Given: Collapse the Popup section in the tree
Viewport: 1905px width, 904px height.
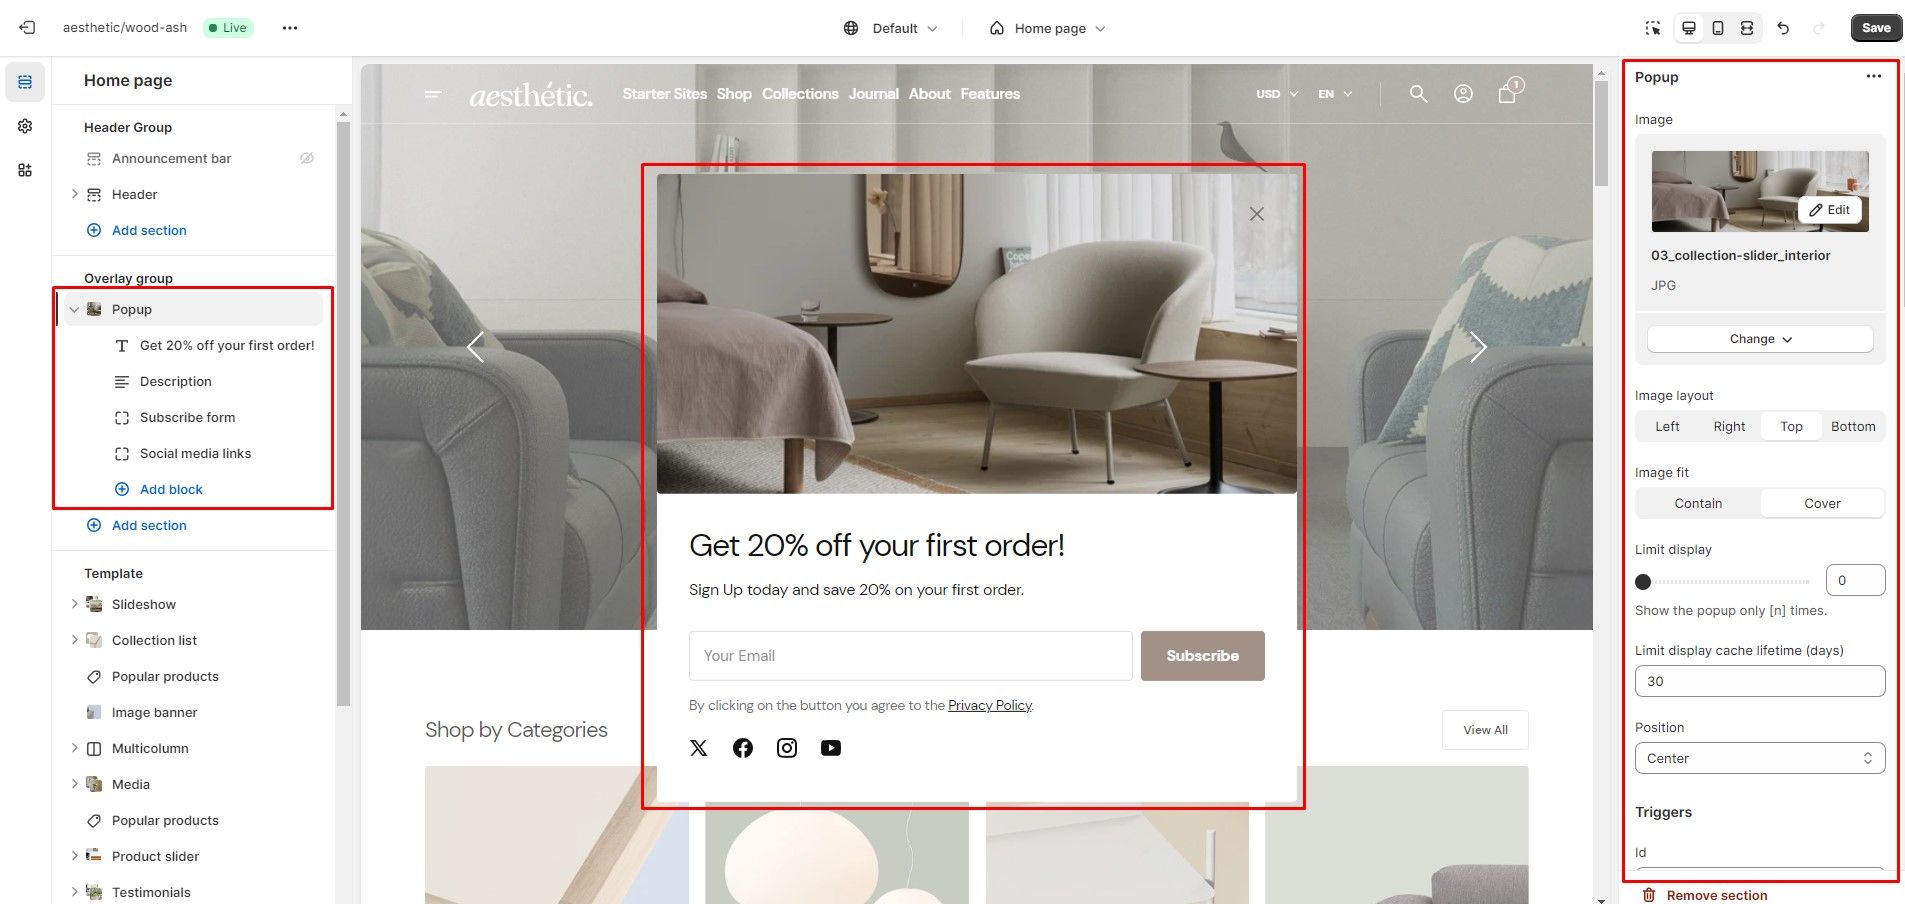Looking at the screenshot, I should tap(74, 310).
